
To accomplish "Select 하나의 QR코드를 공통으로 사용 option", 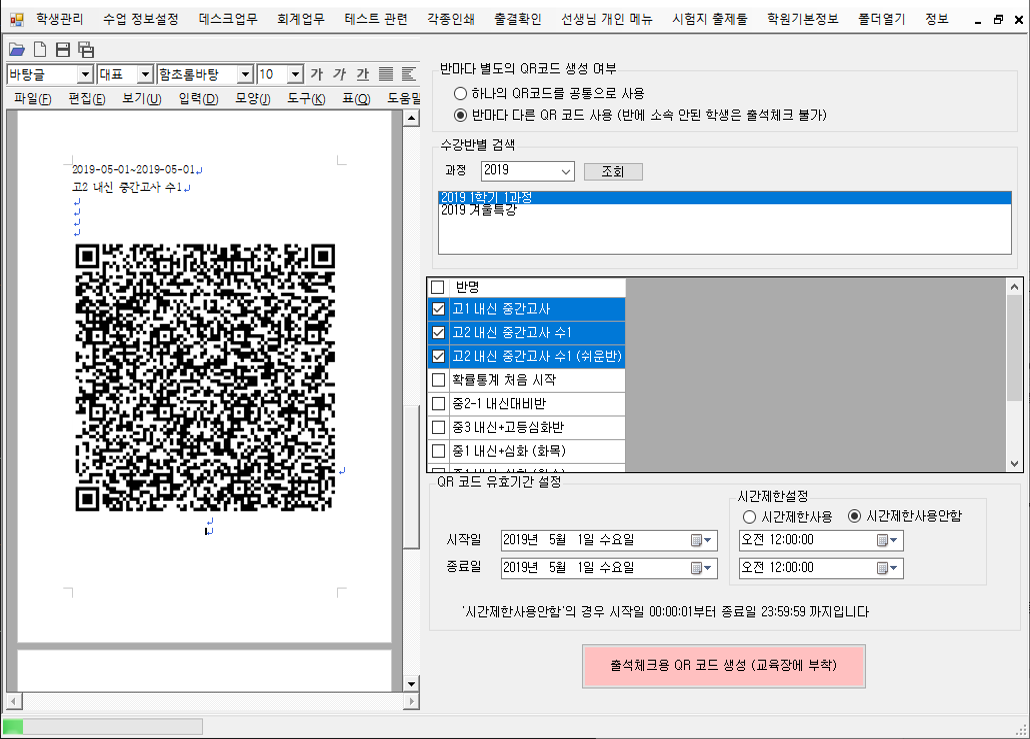I will [x=460, y=93].
